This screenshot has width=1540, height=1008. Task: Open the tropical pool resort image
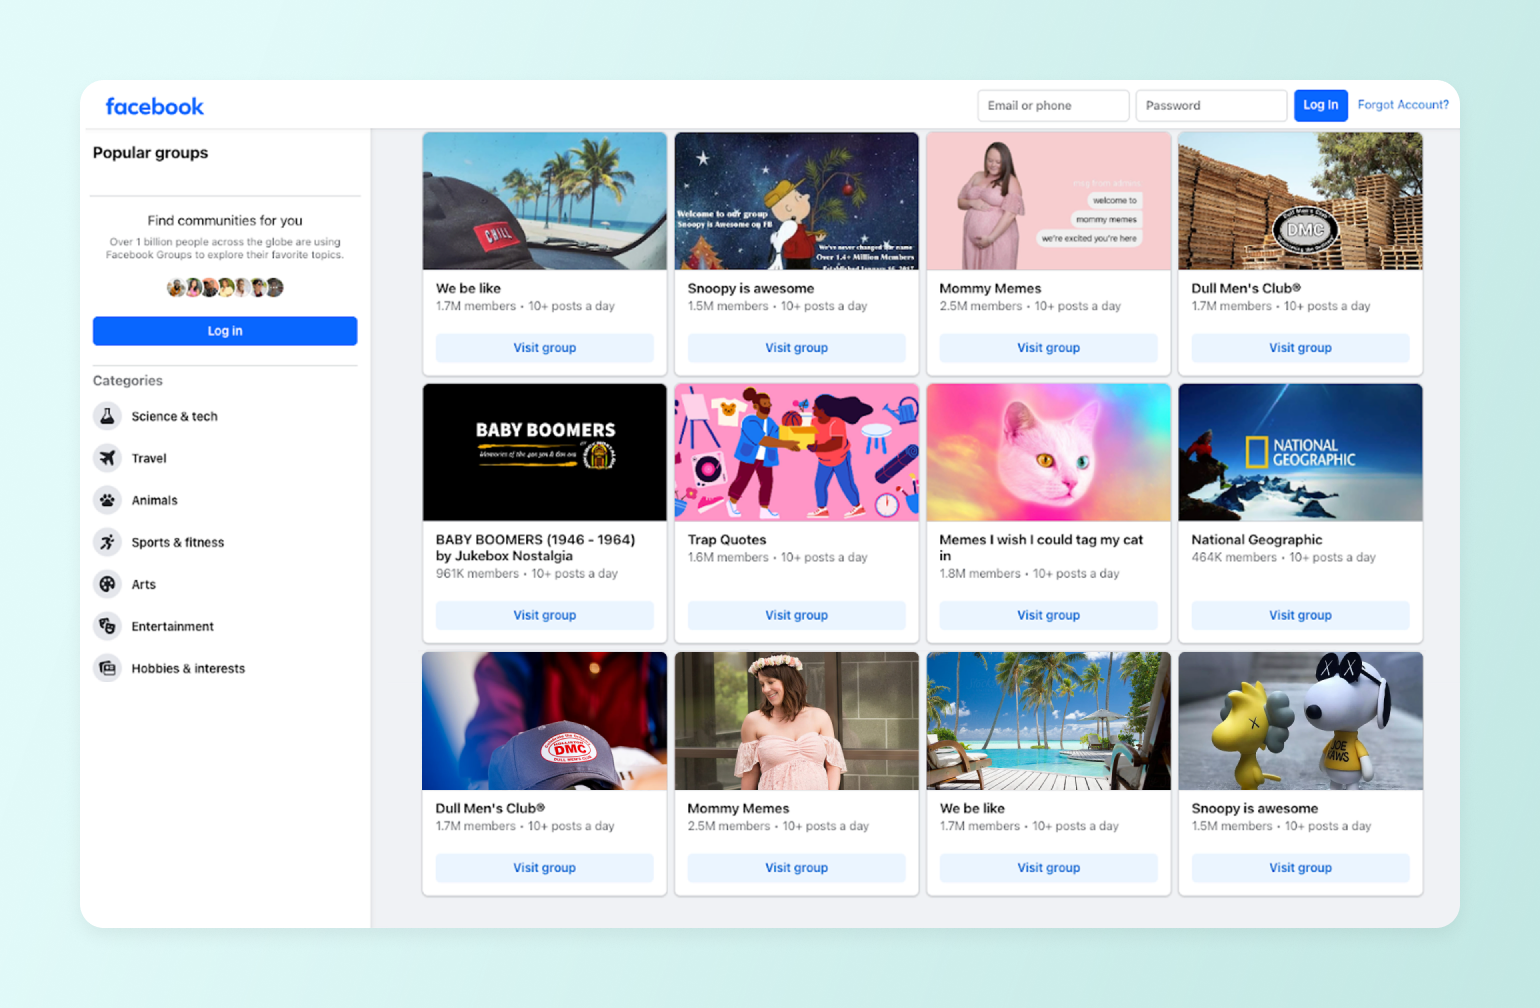pyautogui.click(x=1049, y=721)
